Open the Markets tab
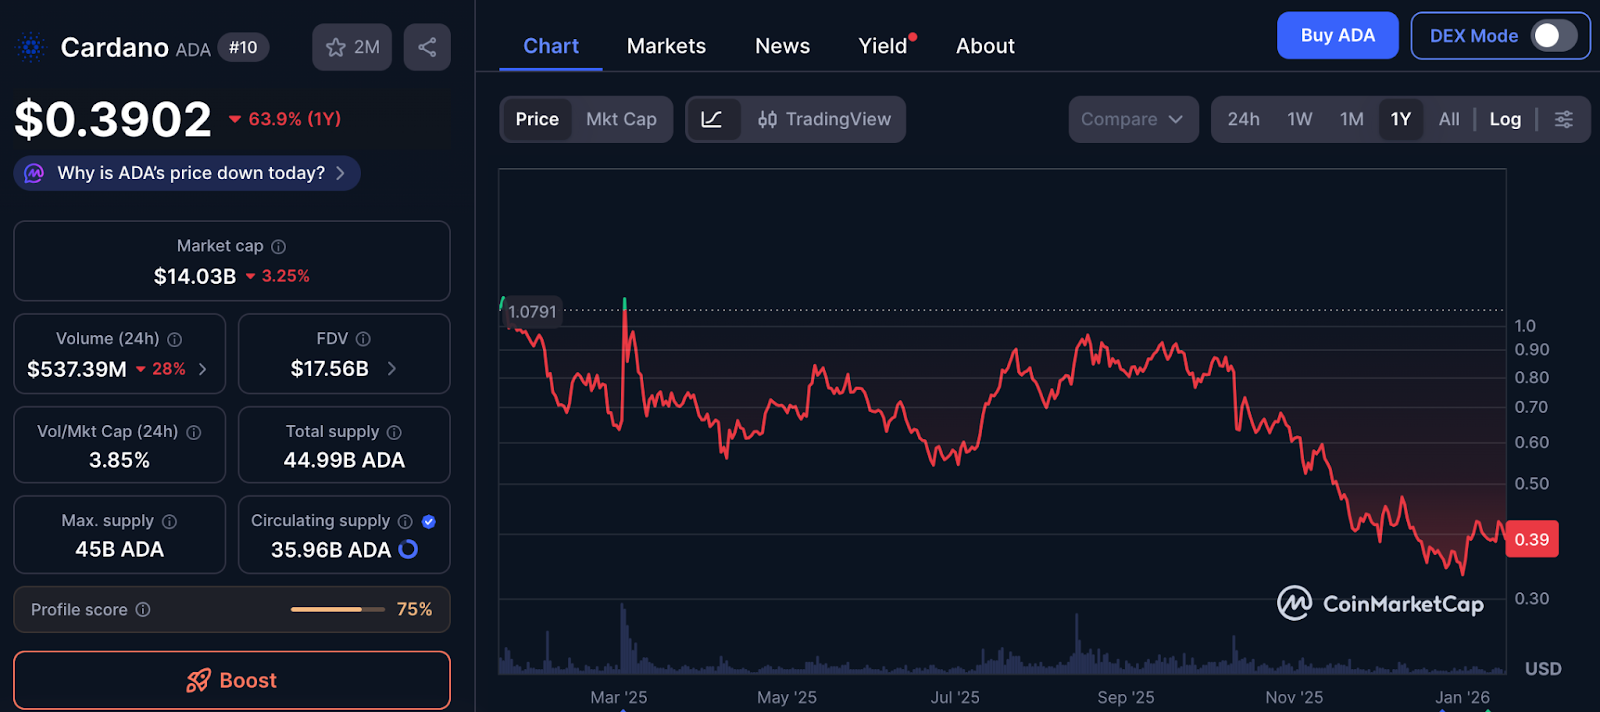The height and width of the screenshot is (712, 1600). point(666,46)
